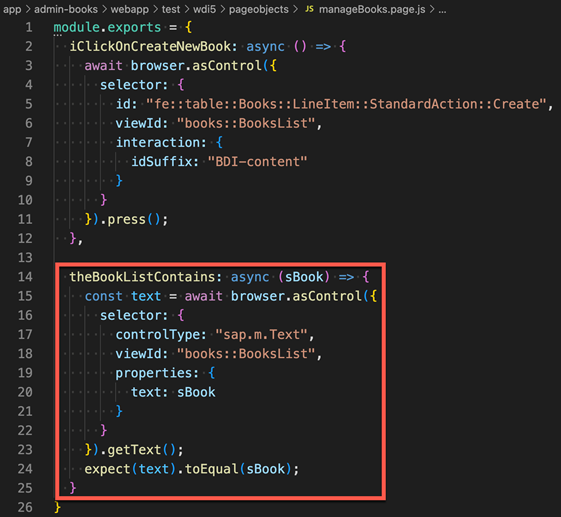Click the 'wdi5' breadcrumb segment
Image resolution: width=561 pixels, height=517 pixels.
tap(204, 9)
